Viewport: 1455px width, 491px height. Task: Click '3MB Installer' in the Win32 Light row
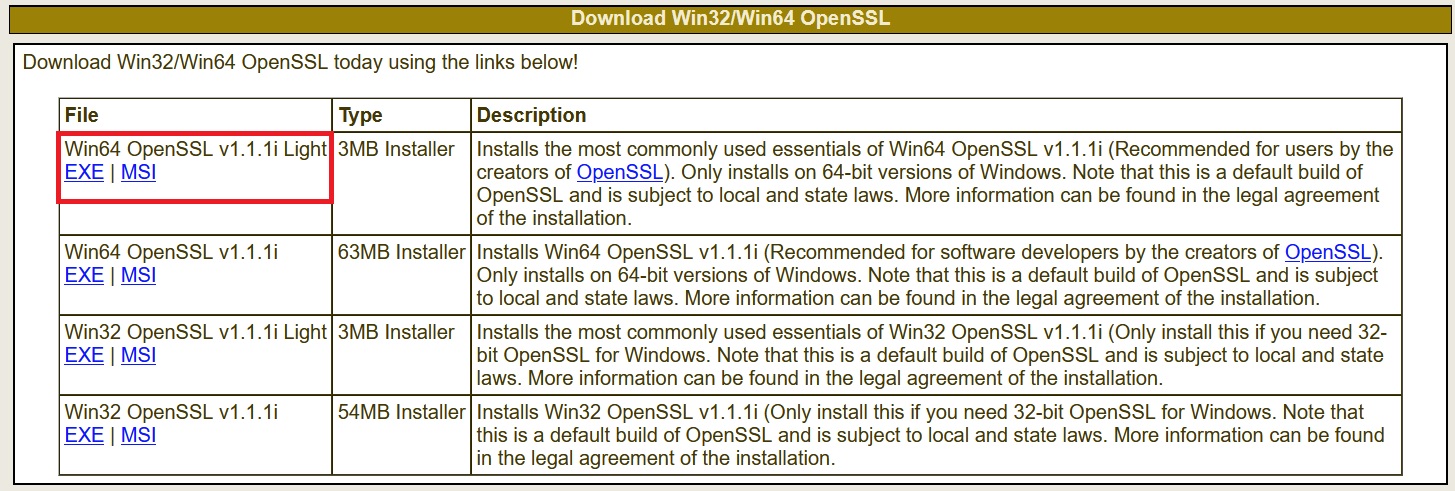(396, 332)
